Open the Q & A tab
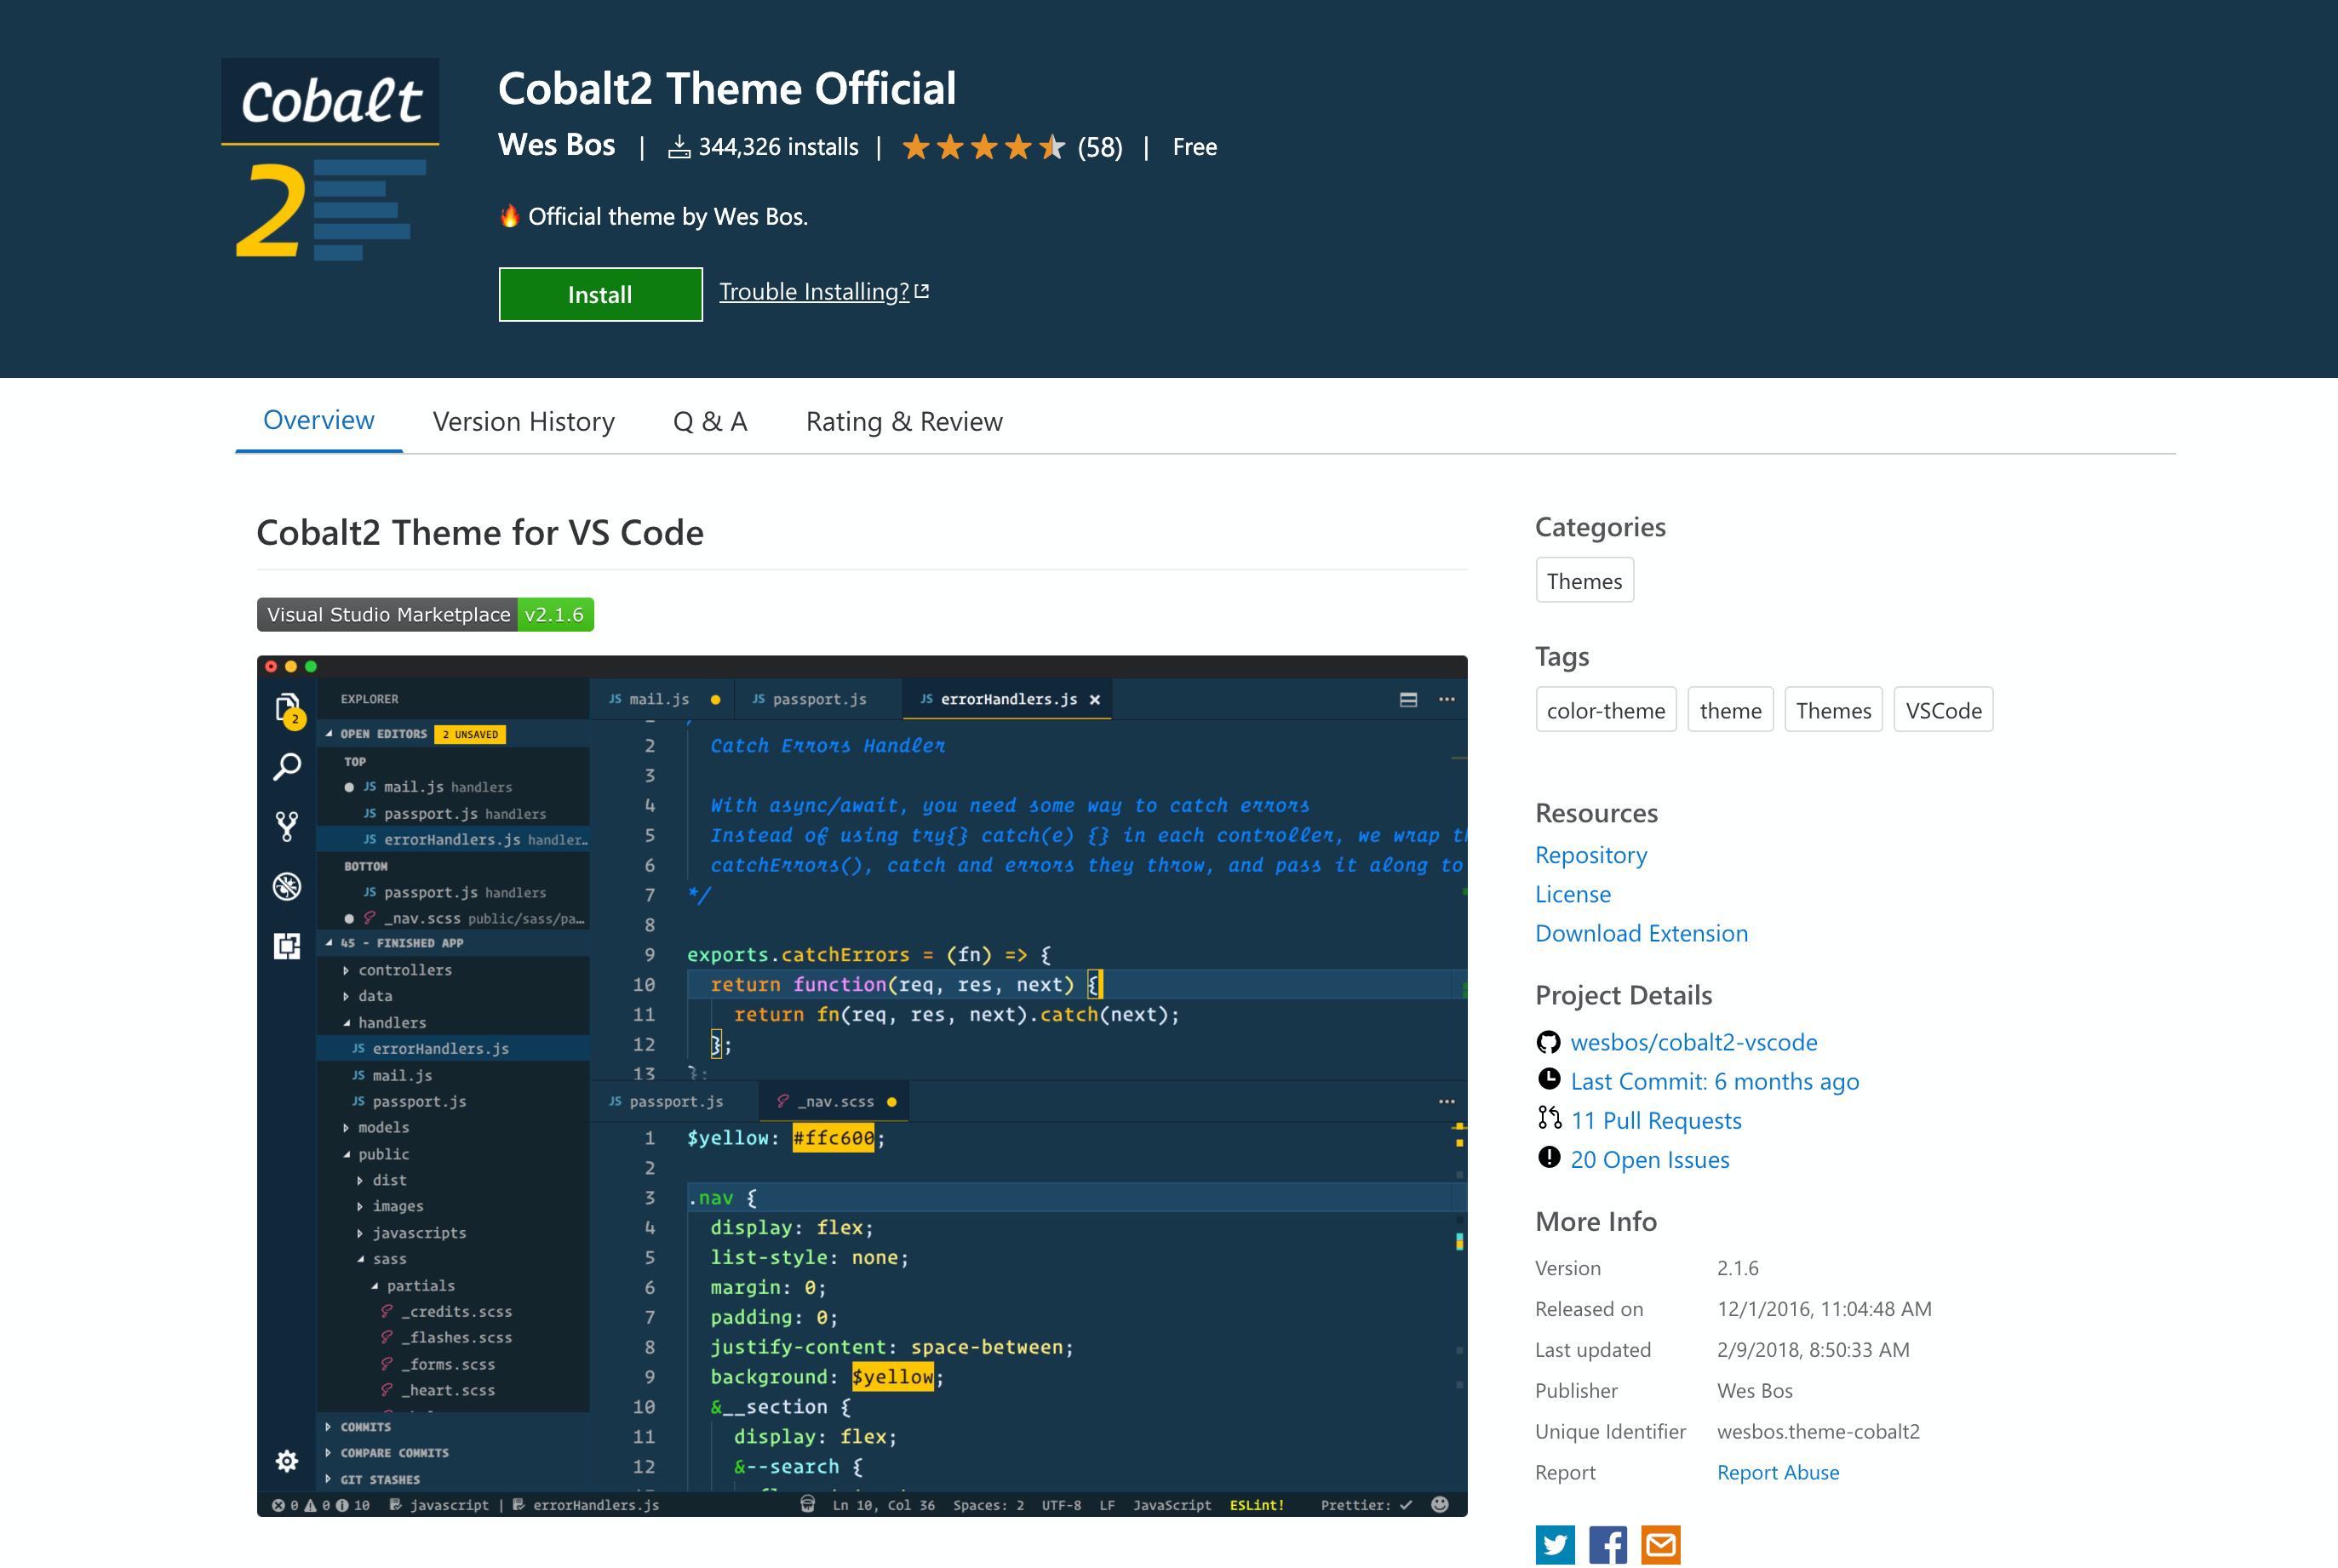2338x1568 pixels. 710,421
